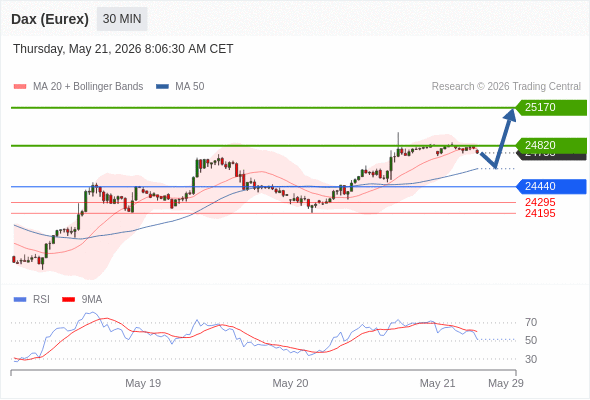Toggle the 9MA legend entry

(x=82, y=300)
